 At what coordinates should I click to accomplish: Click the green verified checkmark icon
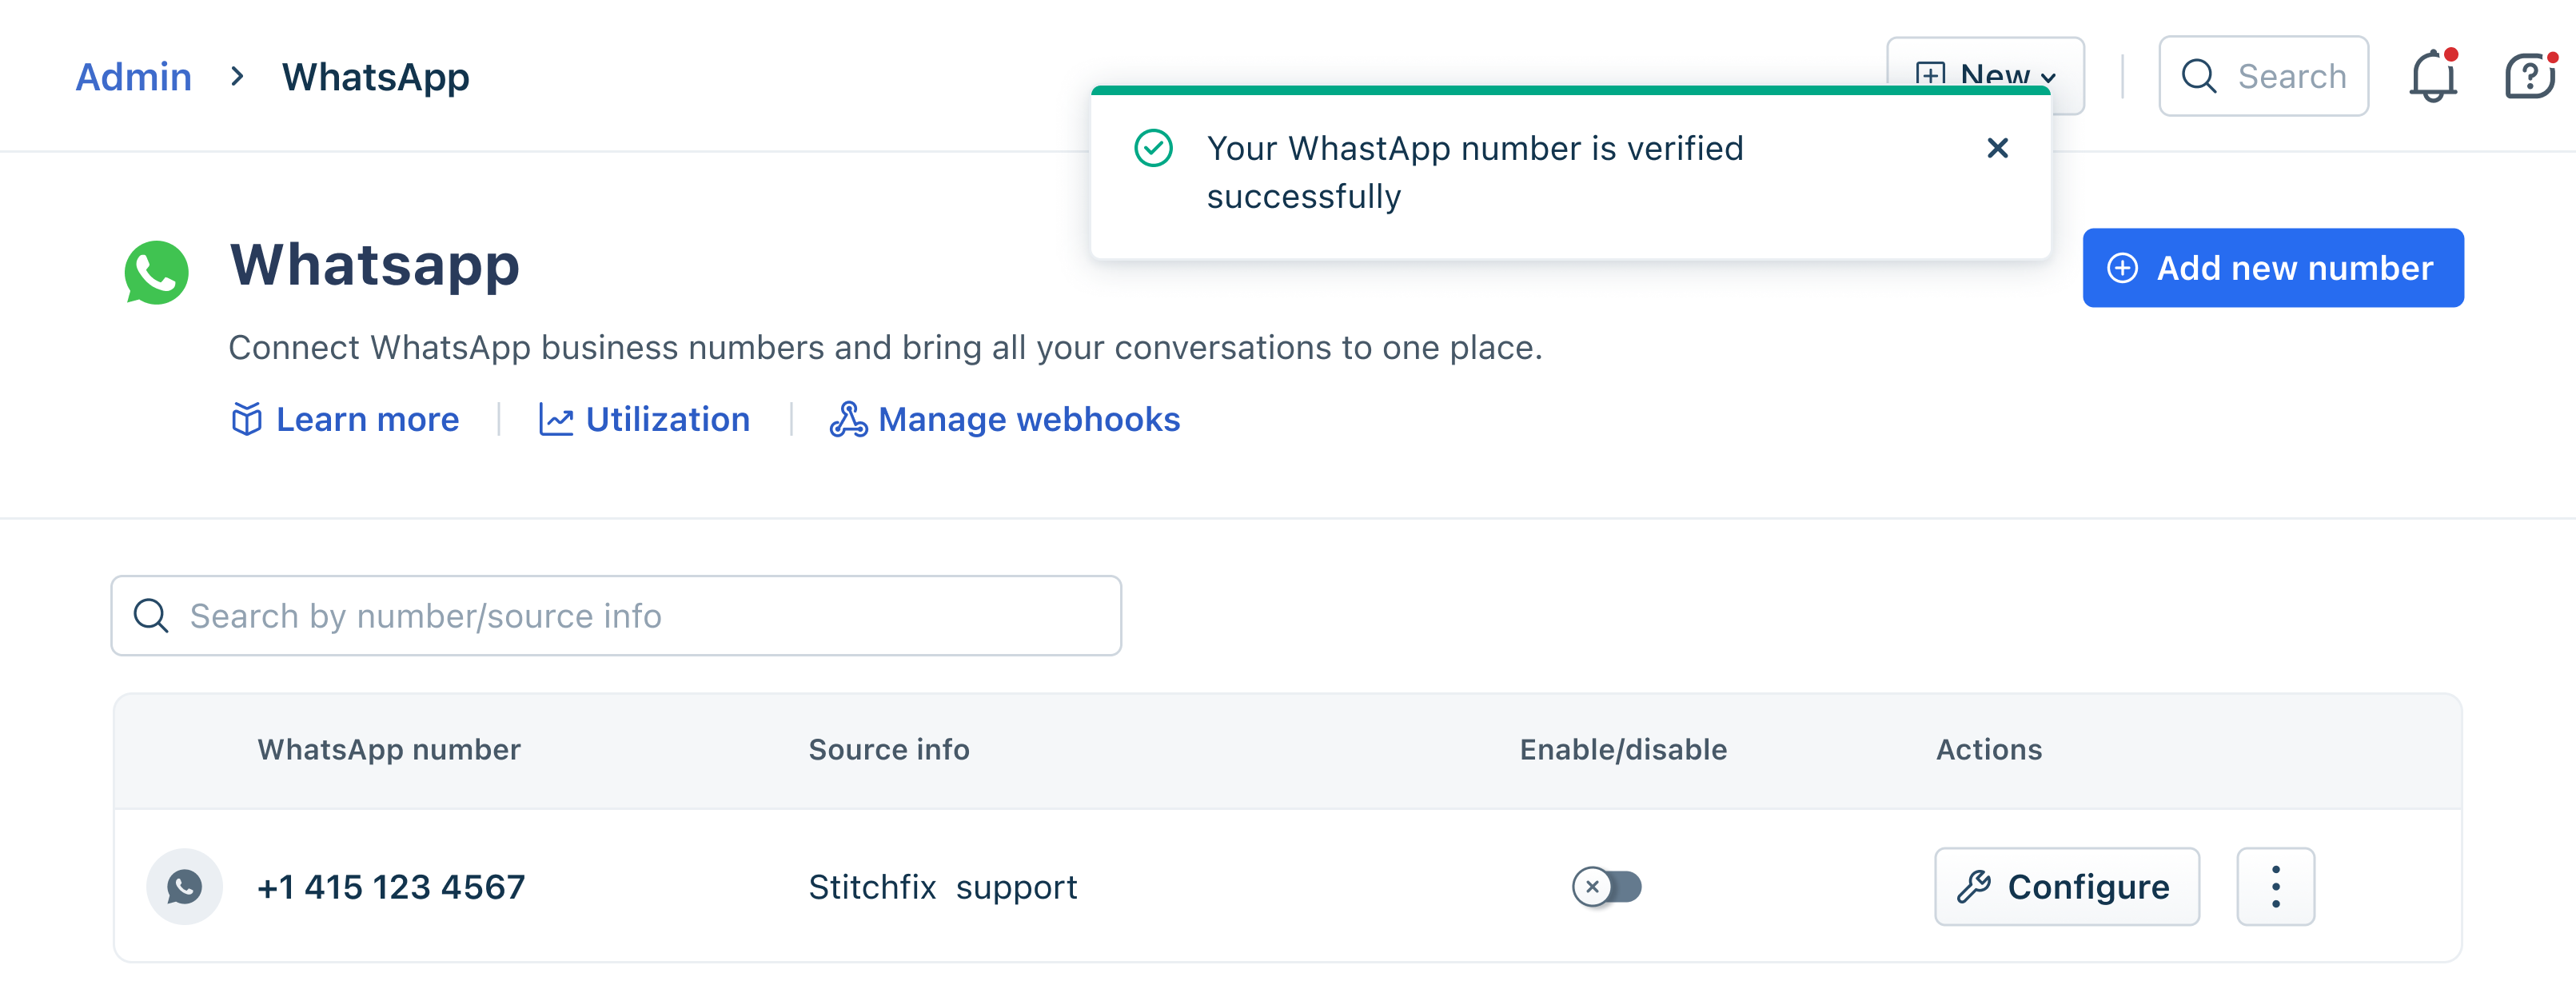[x=1153, y=148]
